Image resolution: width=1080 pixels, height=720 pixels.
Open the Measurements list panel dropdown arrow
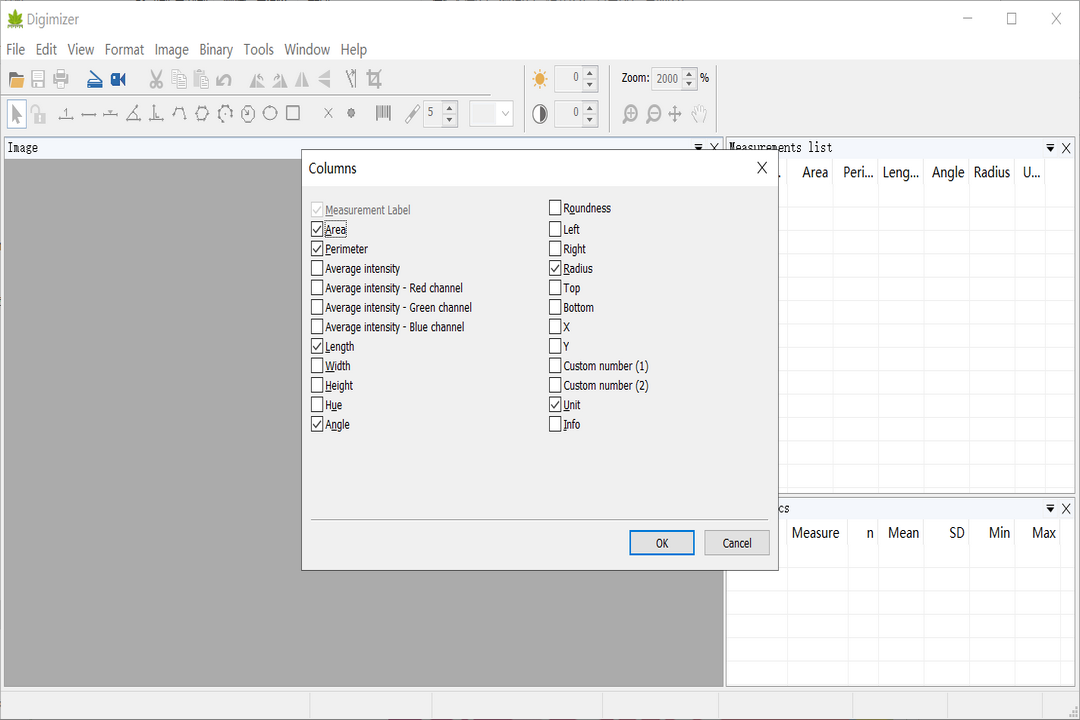pos(1050,148)
